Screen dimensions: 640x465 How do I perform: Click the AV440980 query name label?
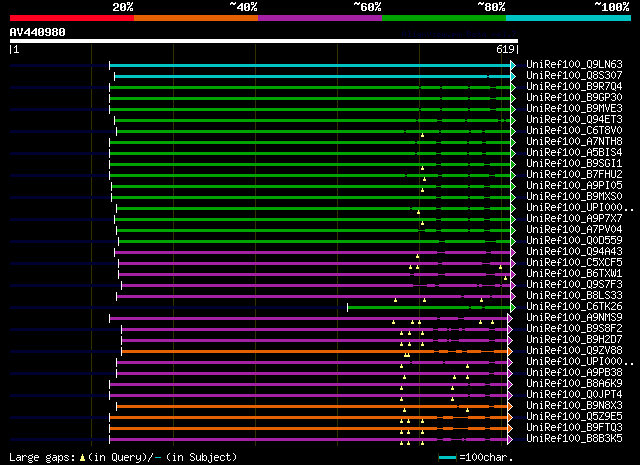(38, 32)
